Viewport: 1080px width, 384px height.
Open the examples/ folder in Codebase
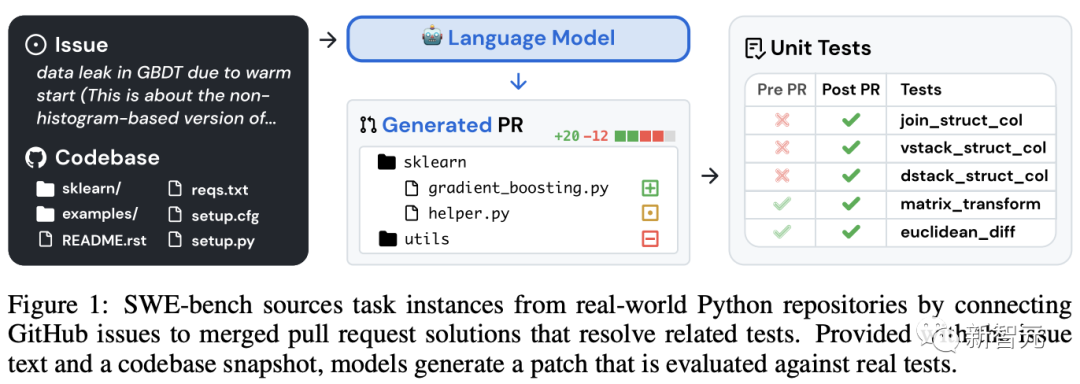coord(87,213)
